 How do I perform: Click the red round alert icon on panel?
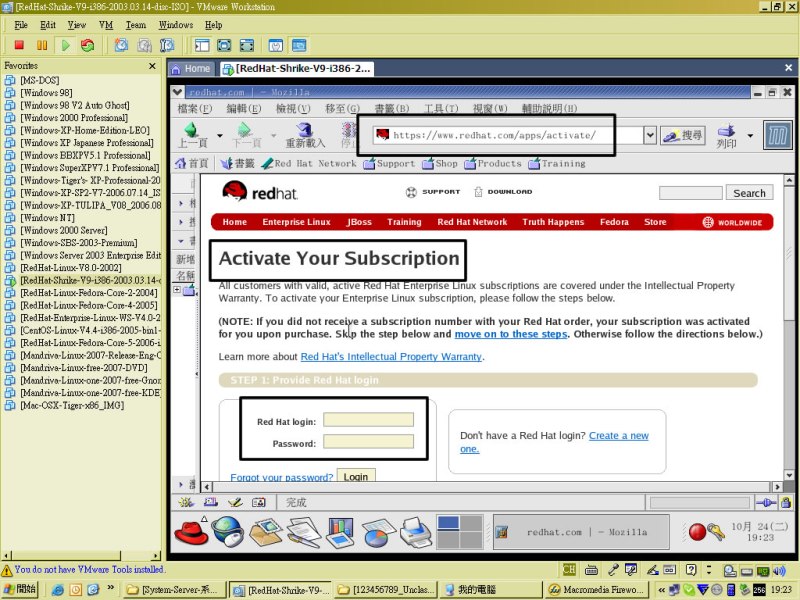point(697,532)
